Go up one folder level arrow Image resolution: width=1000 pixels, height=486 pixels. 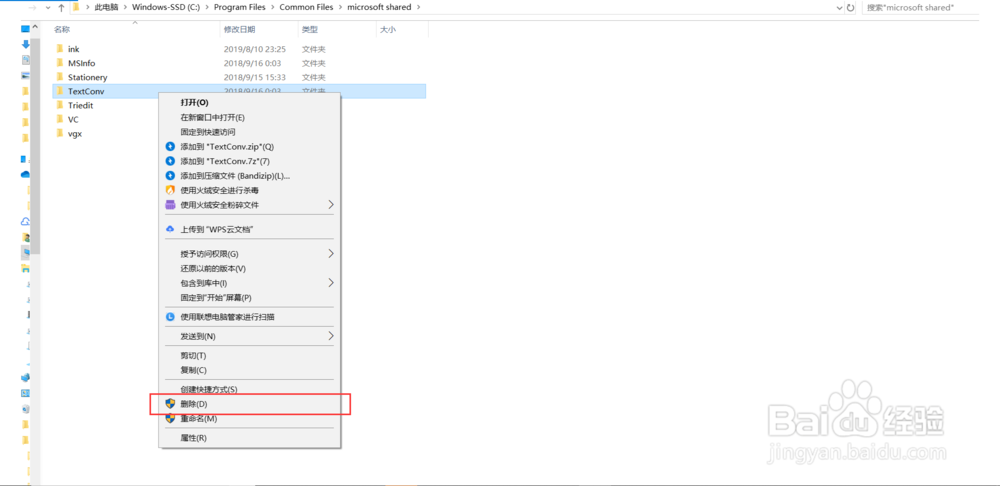click(x=61, y=8)
